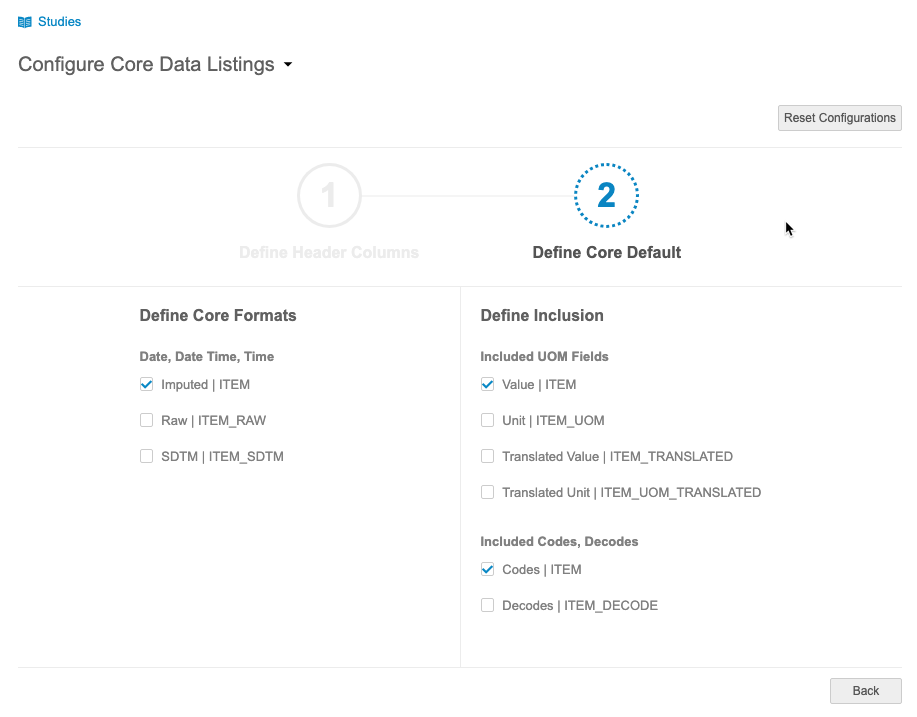Check Decodes | ITEM_DECODE checkbox

[488, 605]
